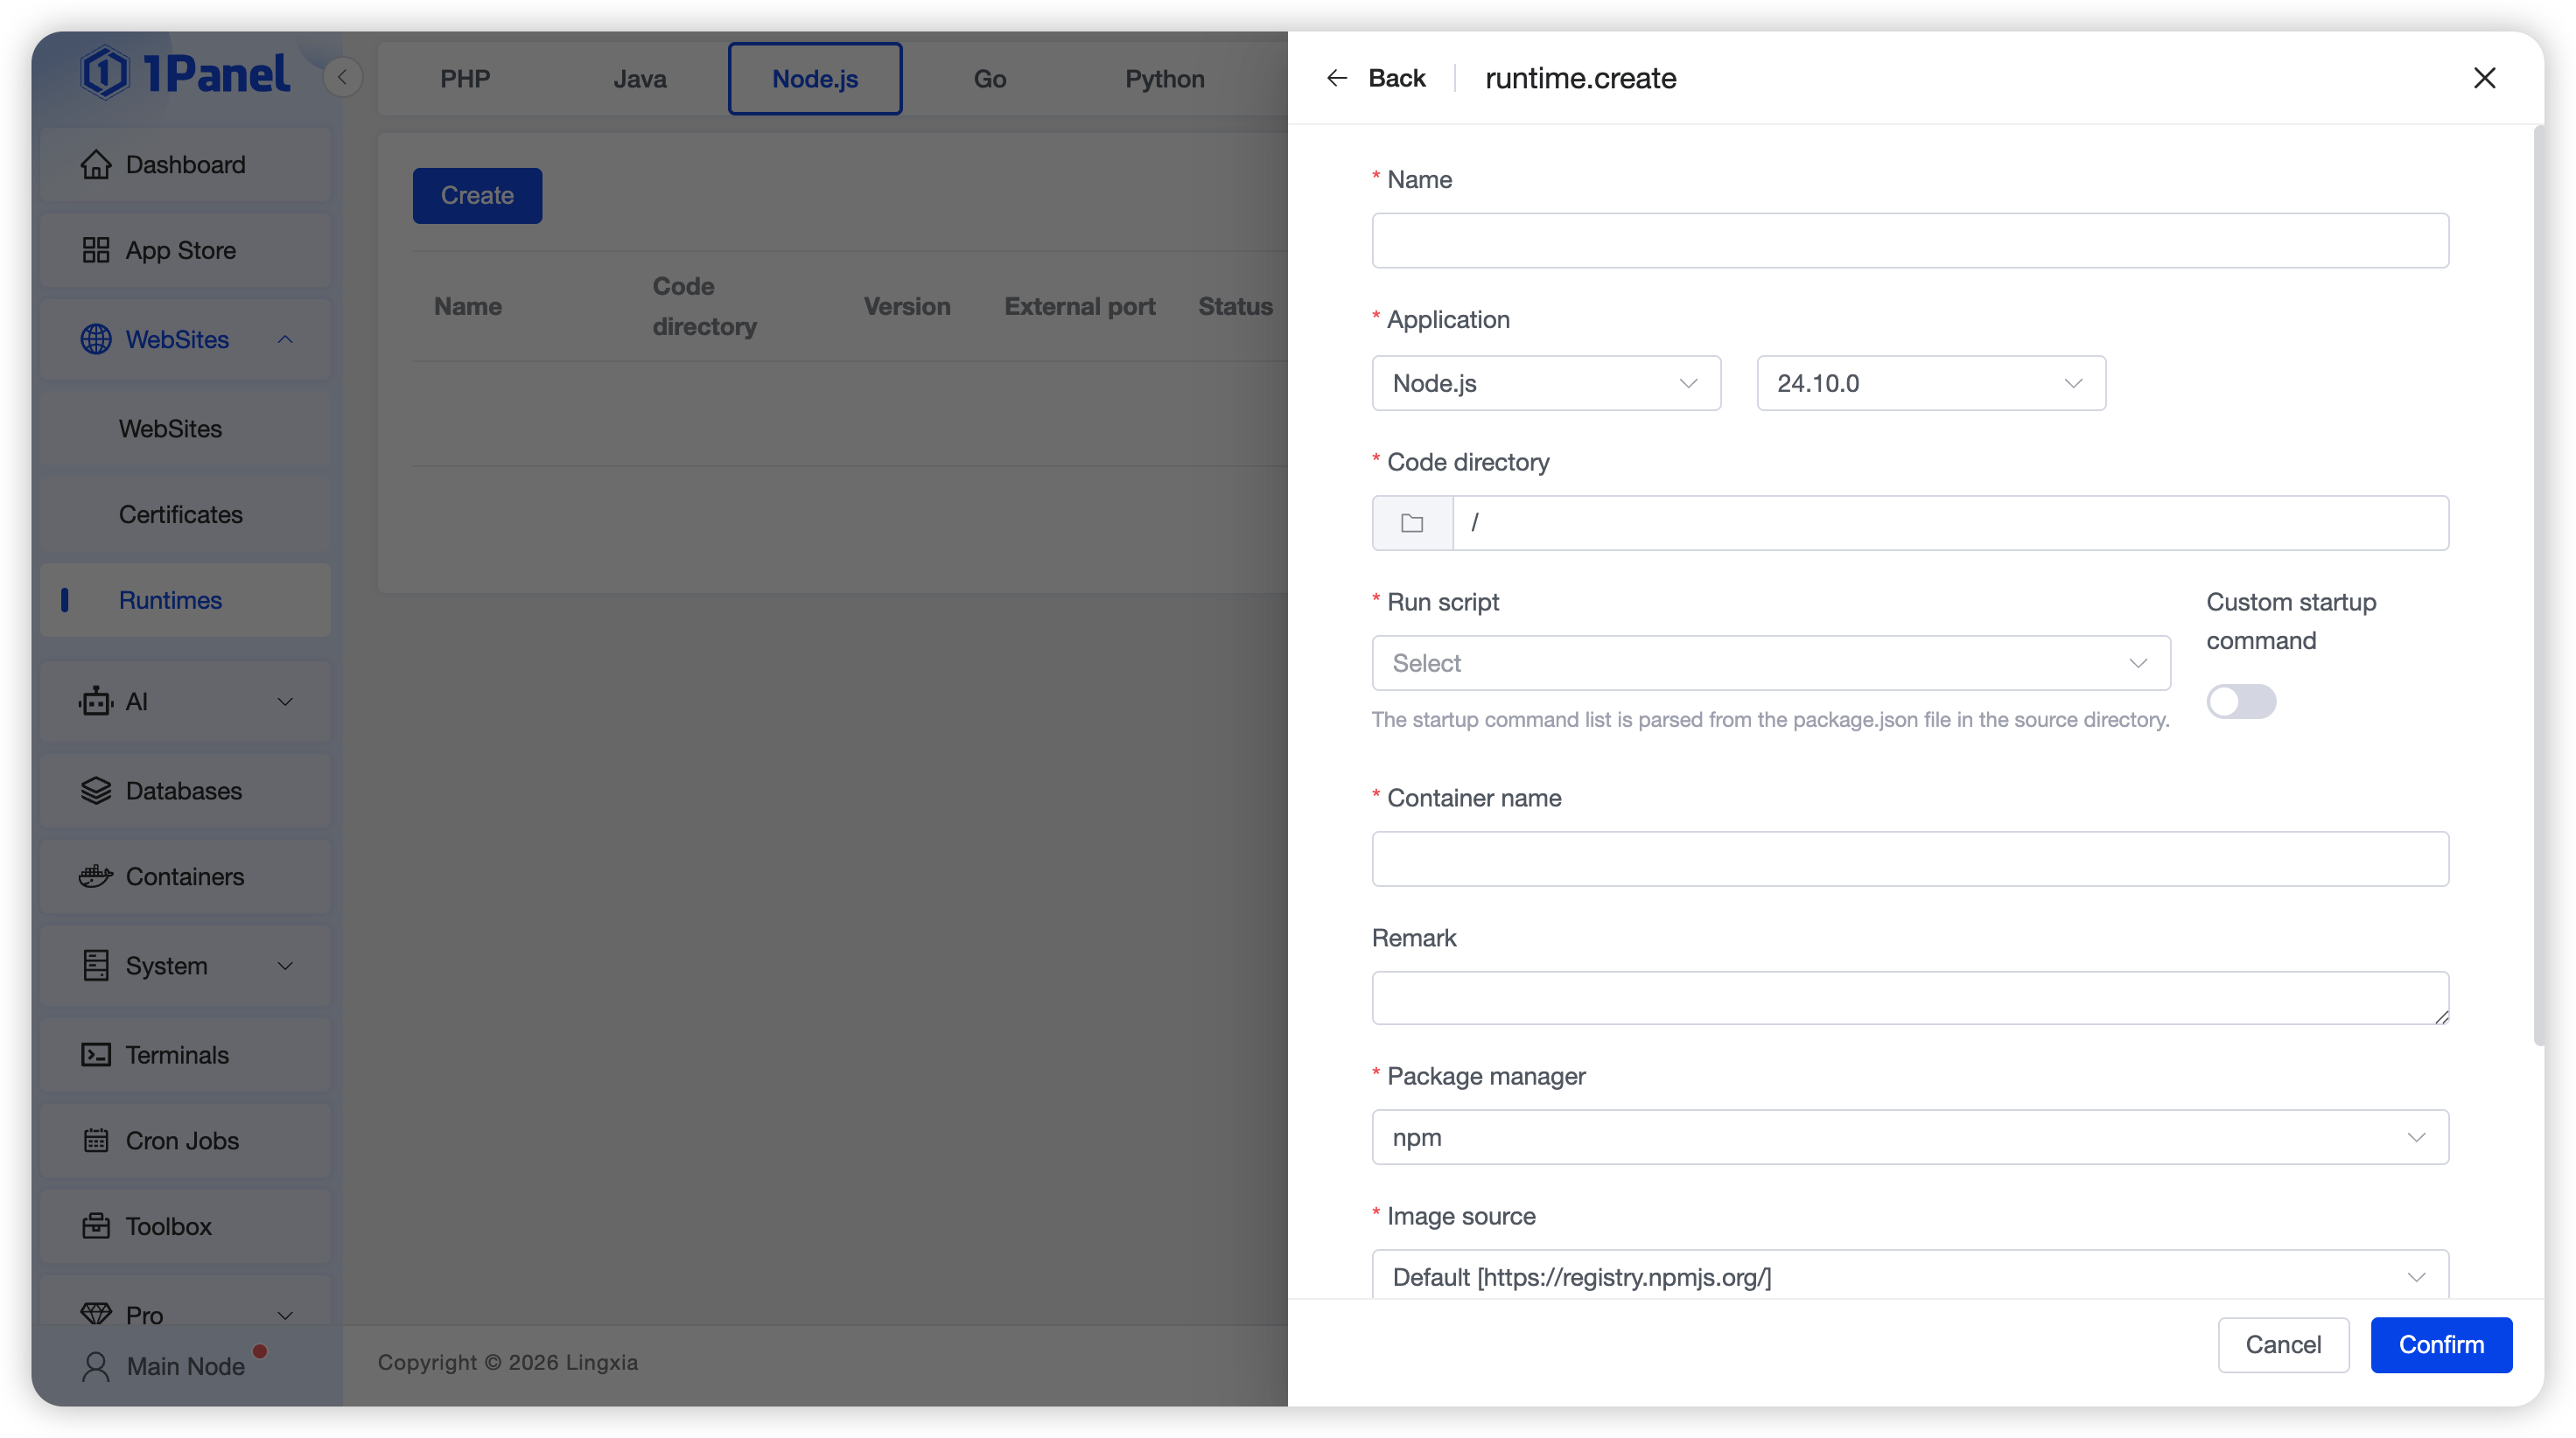Collapse sidebar with the arrow button
The width and height of the screenshot is (2576, 1438).
[x=343, y=77]
